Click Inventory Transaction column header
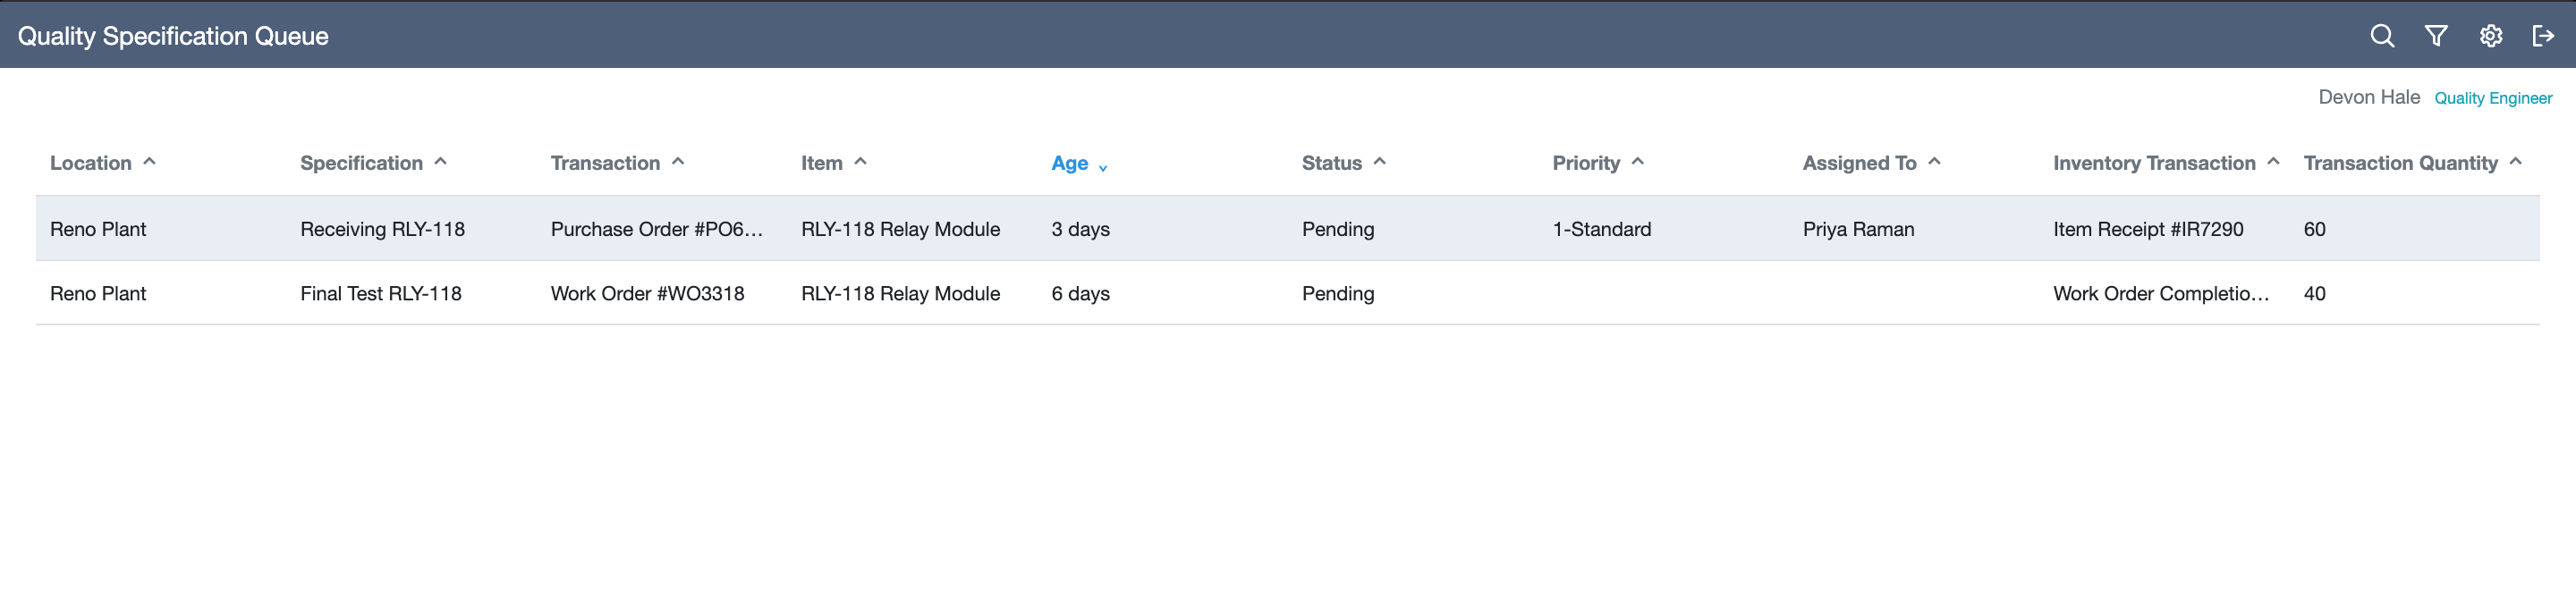 coord(2154,163)
